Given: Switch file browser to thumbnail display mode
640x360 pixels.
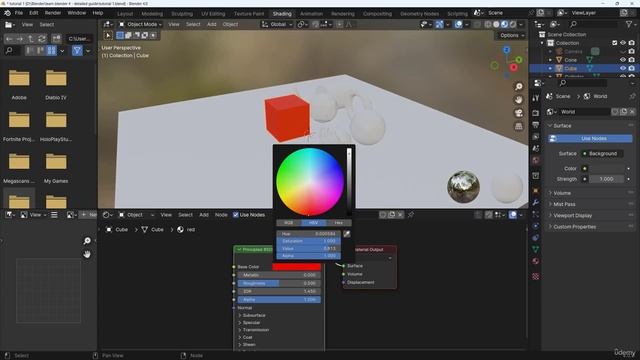Looking at the screenshot, I should point(51,51).
